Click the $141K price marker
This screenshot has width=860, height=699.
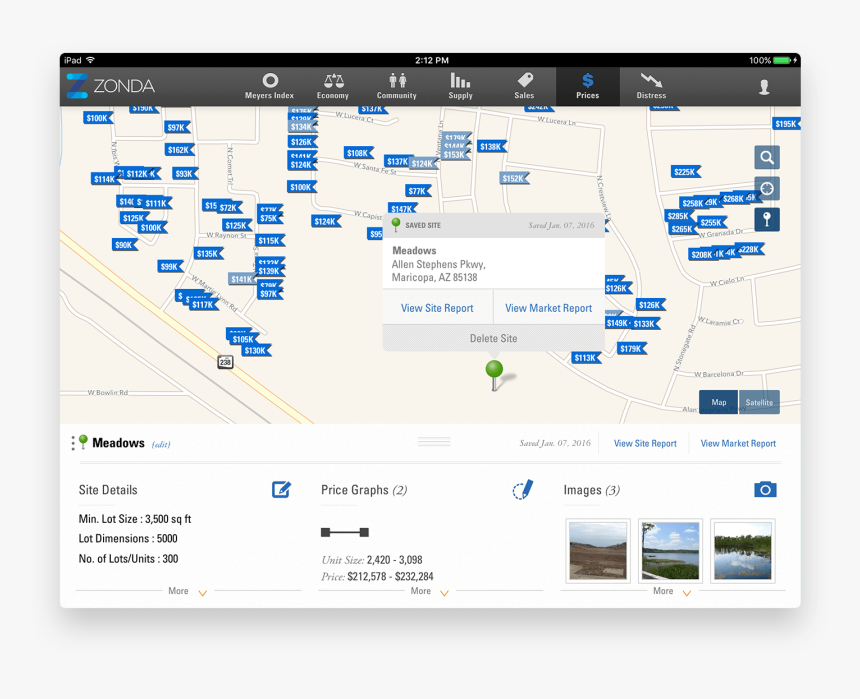pyautogui.click(x=242, y=279)
